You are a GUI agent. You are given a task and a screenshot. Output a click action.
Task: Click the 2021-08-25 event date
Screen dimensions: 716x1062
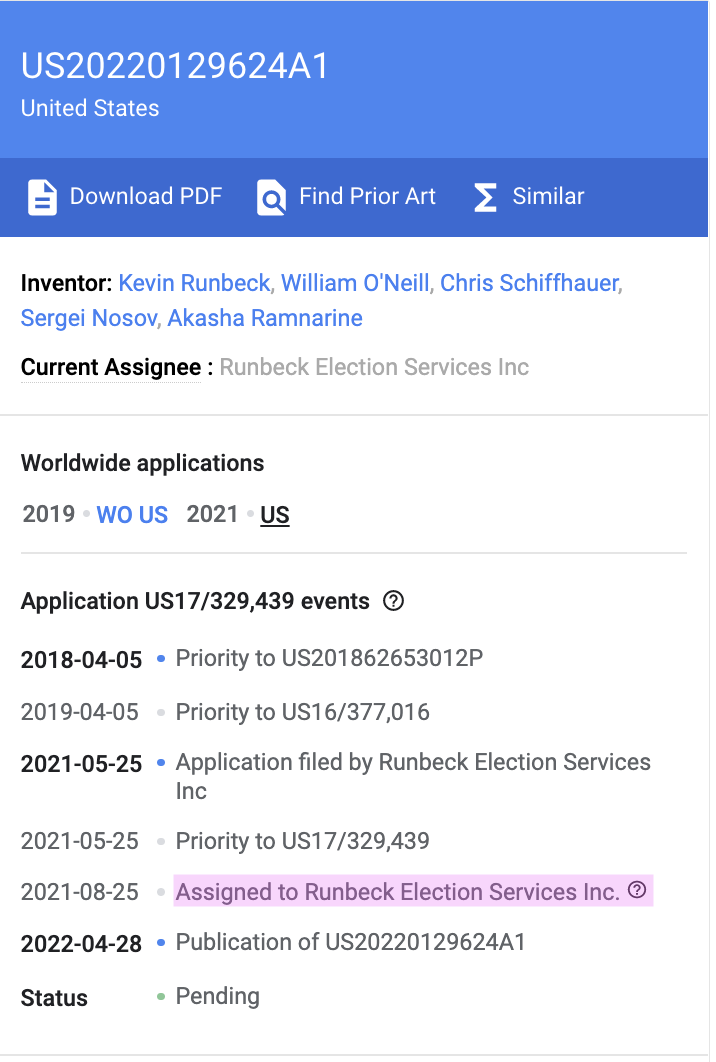pyautogui.click(x=80, y=892)
